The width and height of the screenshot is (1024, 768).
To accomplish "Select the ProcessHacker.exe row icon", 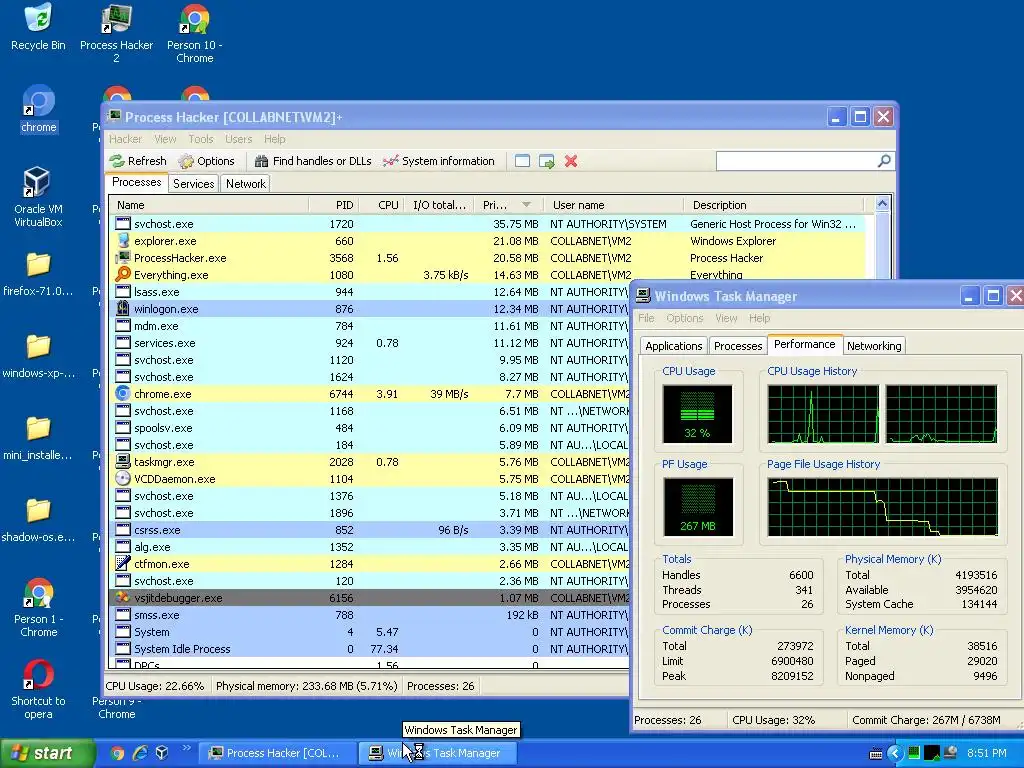I will (123, 257).
